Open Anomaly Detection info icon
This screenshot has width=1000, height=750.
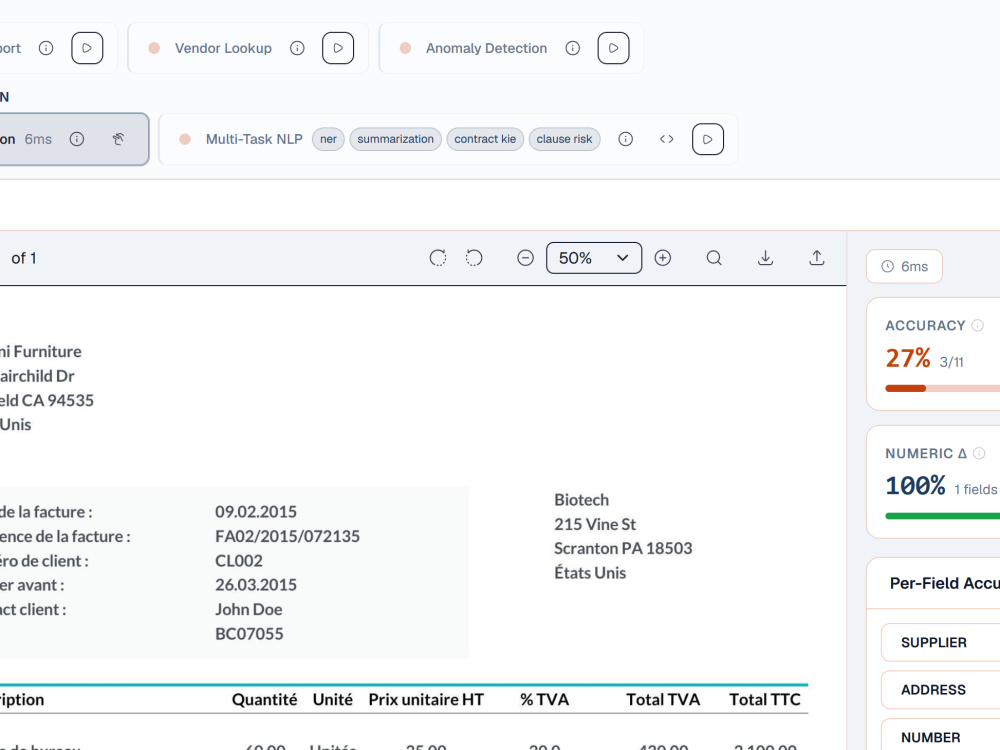(x=573, y=48)
